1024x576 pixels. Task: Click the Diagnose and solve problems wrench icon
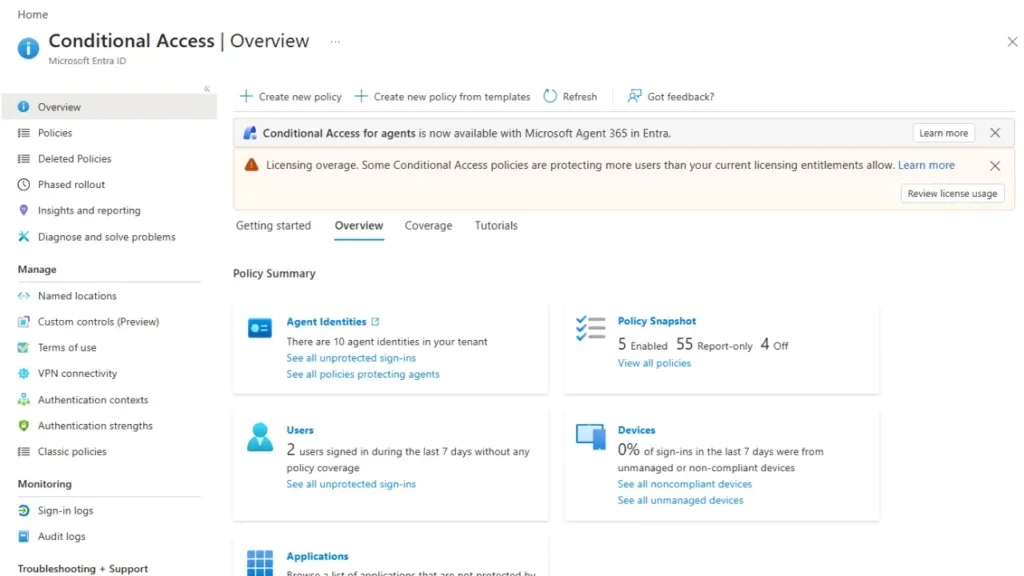point(24,236)
